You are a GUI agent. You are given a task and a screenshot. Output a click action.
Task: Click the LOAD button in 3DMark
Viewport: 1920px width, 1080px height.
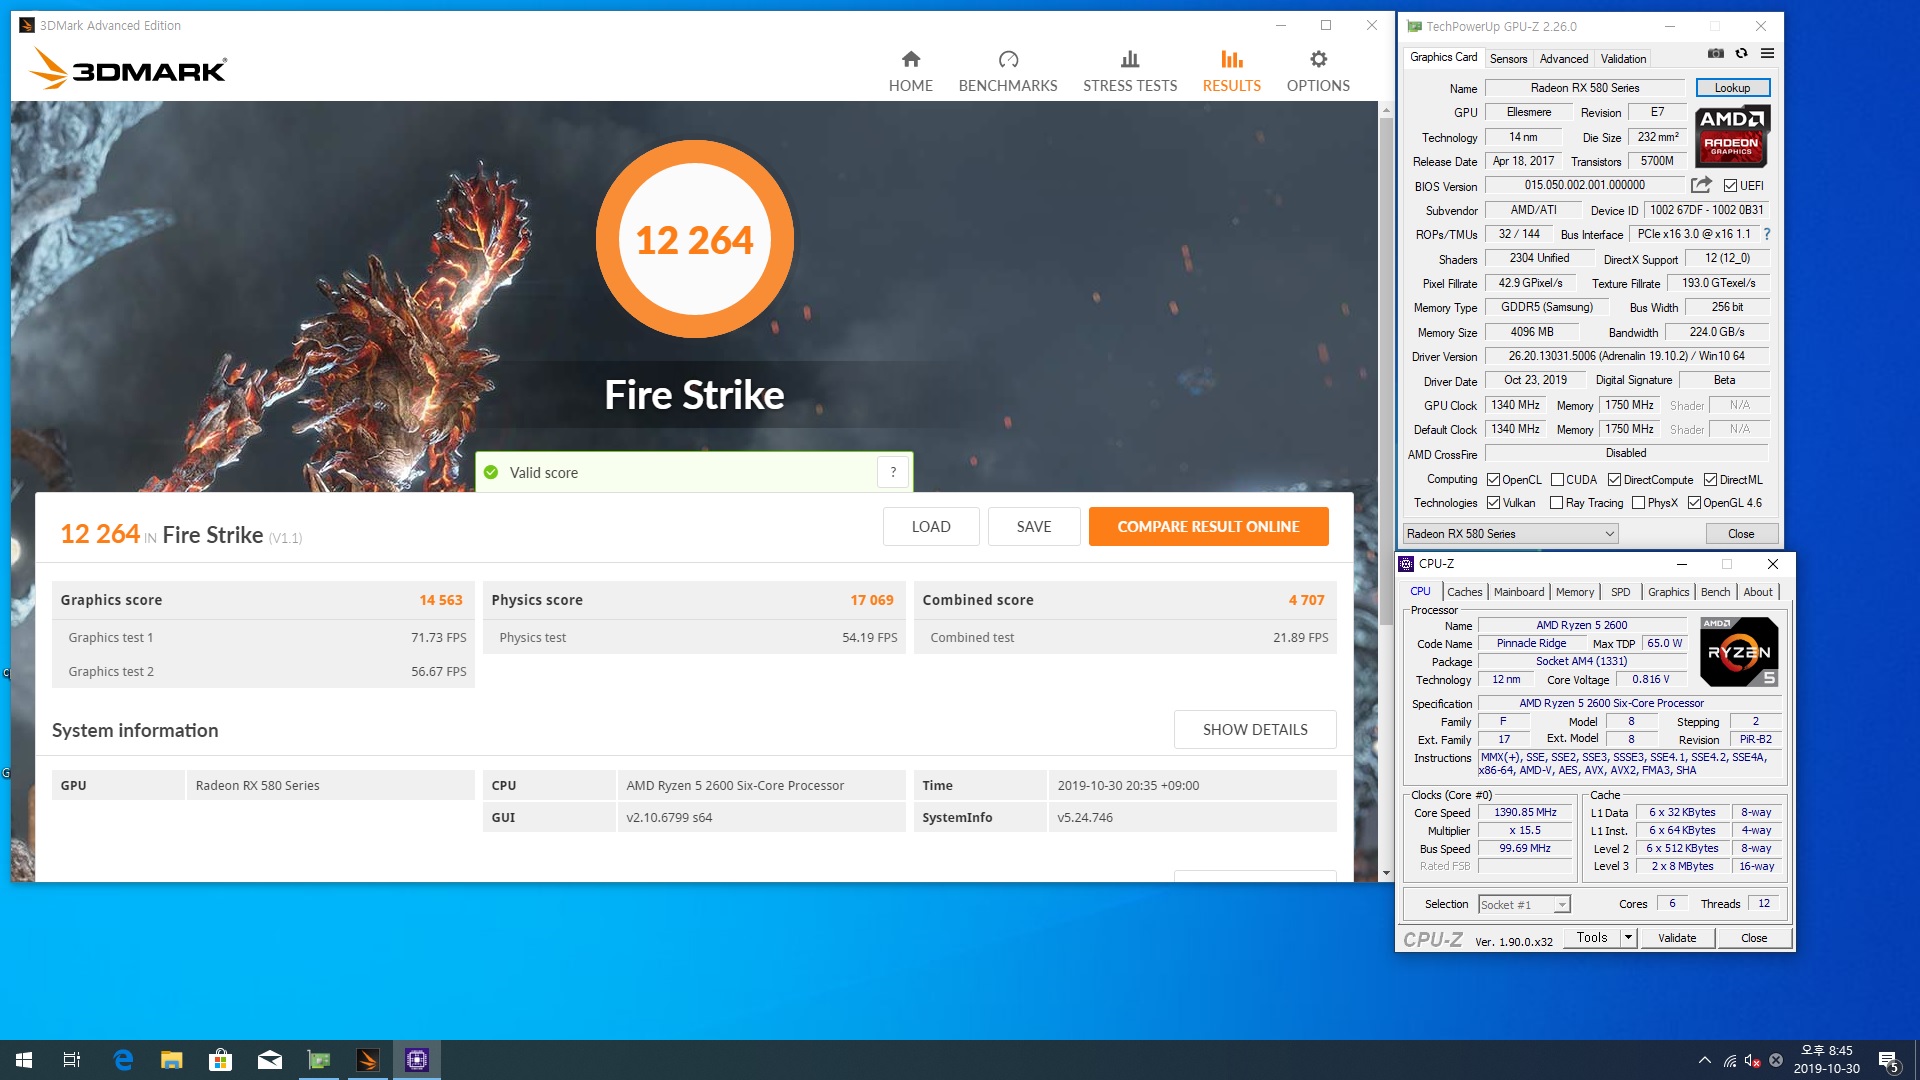931,527
